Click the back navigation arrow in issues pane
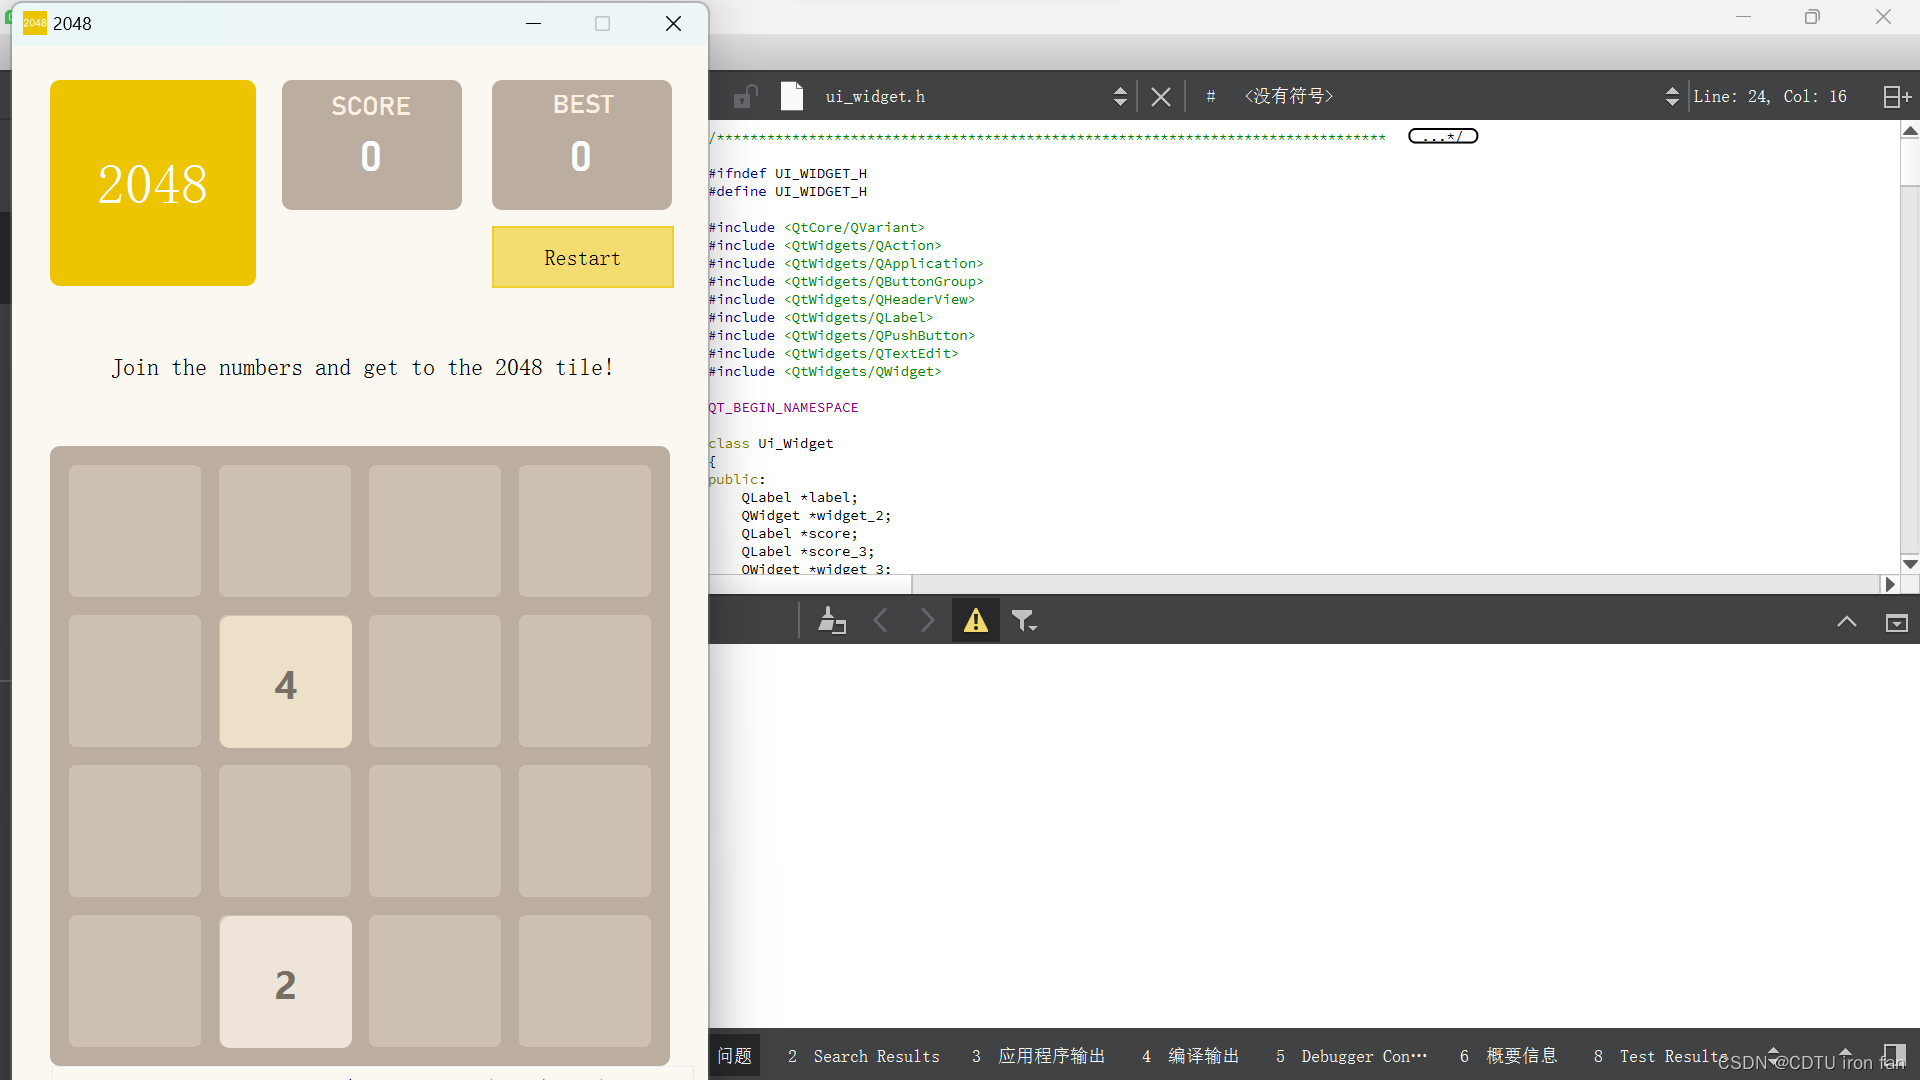This screenshot has height=1080, width=1920. (881, 620)
